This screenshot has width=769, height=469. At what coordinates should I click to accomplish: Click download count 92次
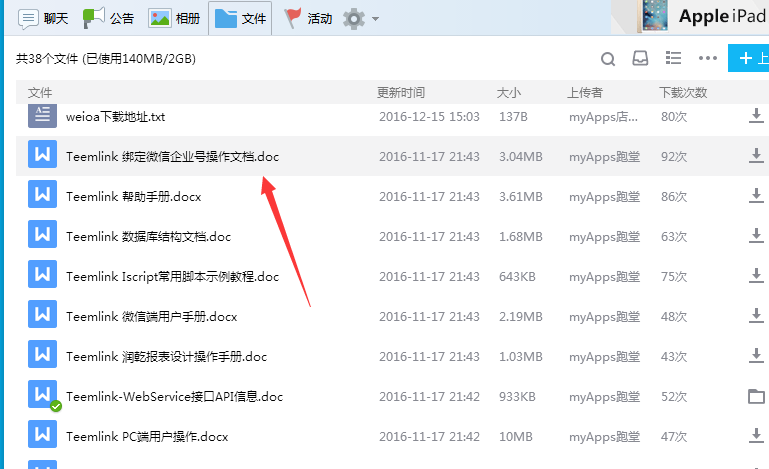tap(674, 156)
